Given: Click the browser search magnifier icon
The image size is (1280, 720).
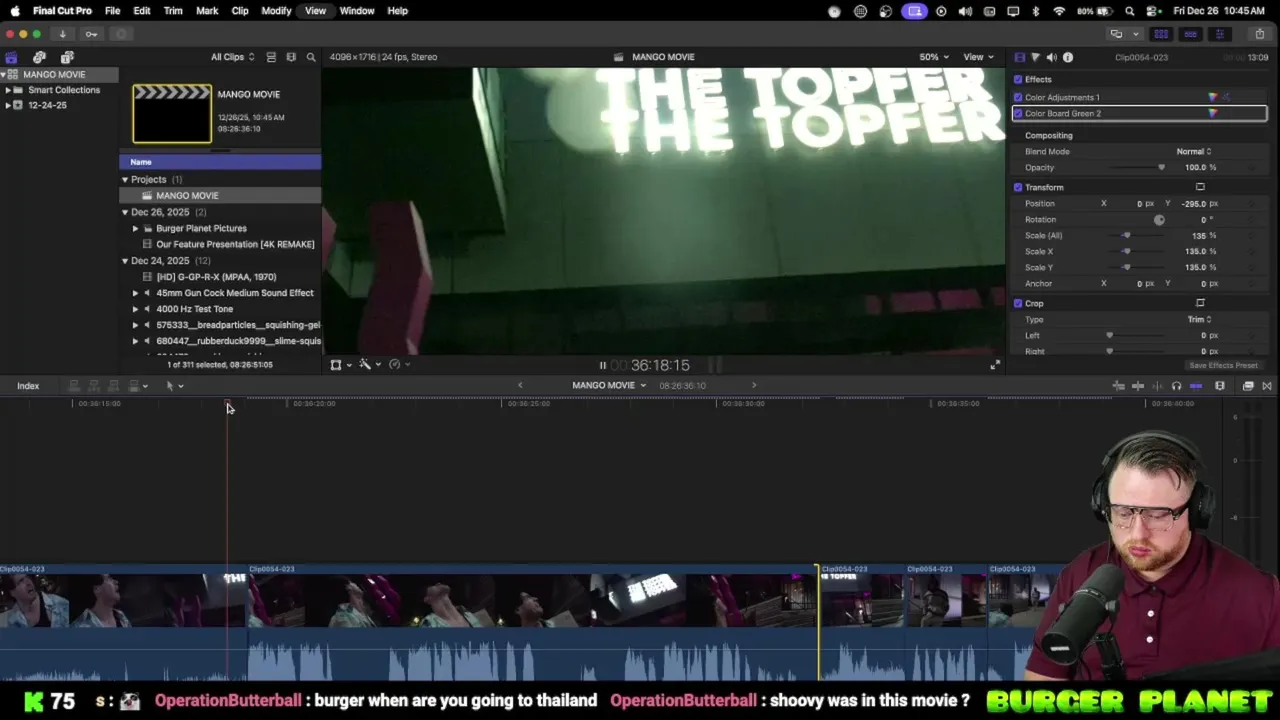Looking at the screenshot, I should click(311, 57).
